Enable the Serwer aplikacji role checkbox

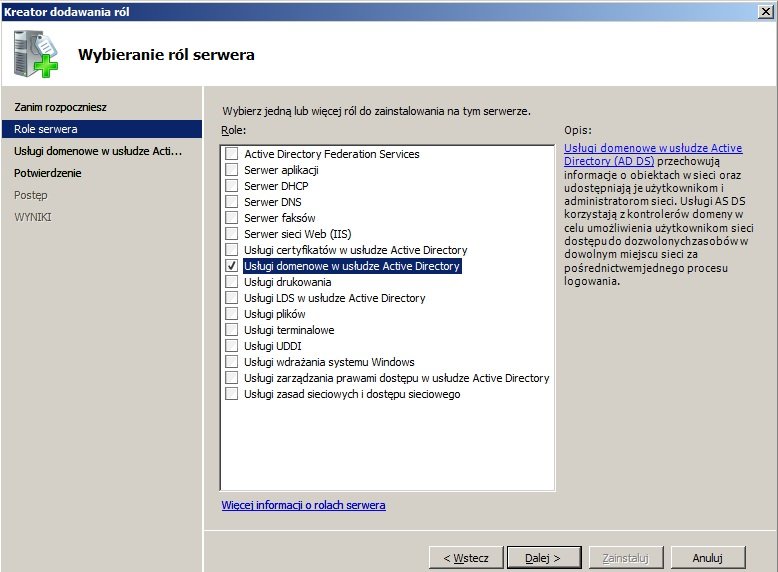(231, 170)
